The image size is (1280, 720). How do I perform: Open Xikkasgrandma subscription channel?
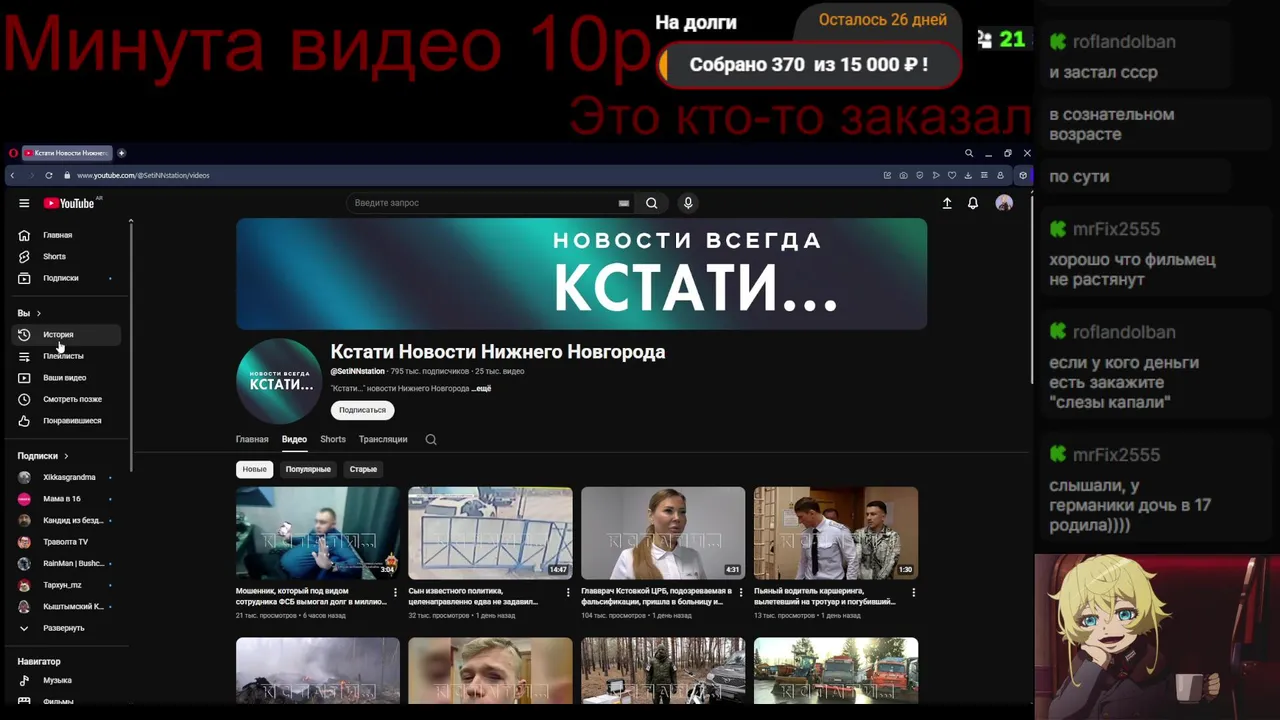pos(68,477)
